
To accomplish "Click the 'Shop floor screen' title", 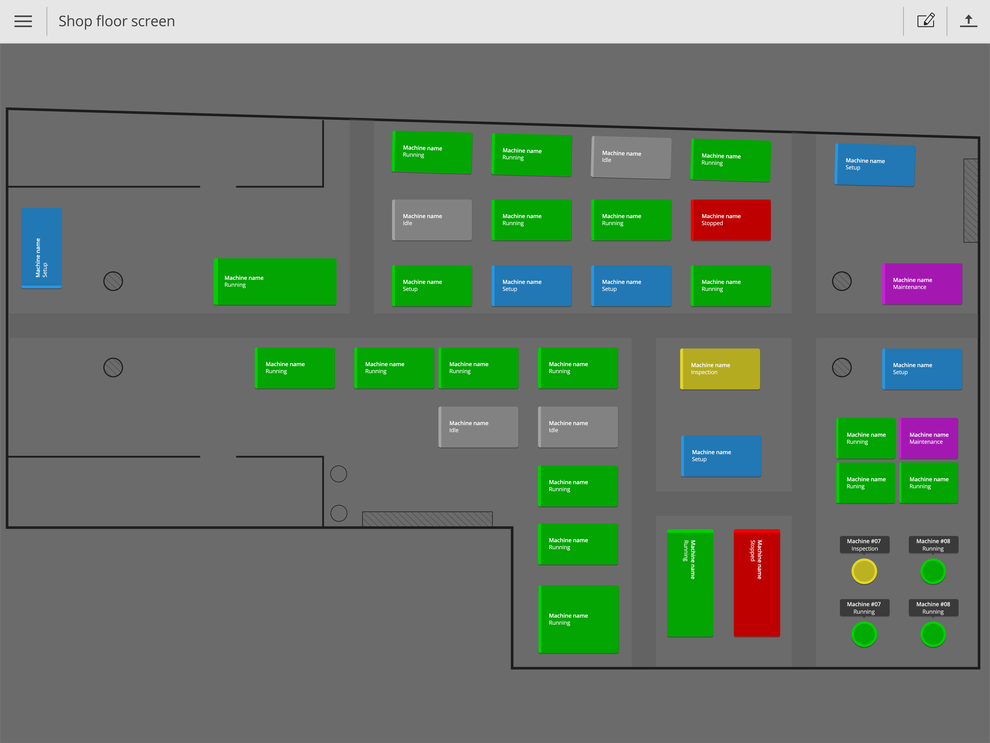I will (117, 21).
